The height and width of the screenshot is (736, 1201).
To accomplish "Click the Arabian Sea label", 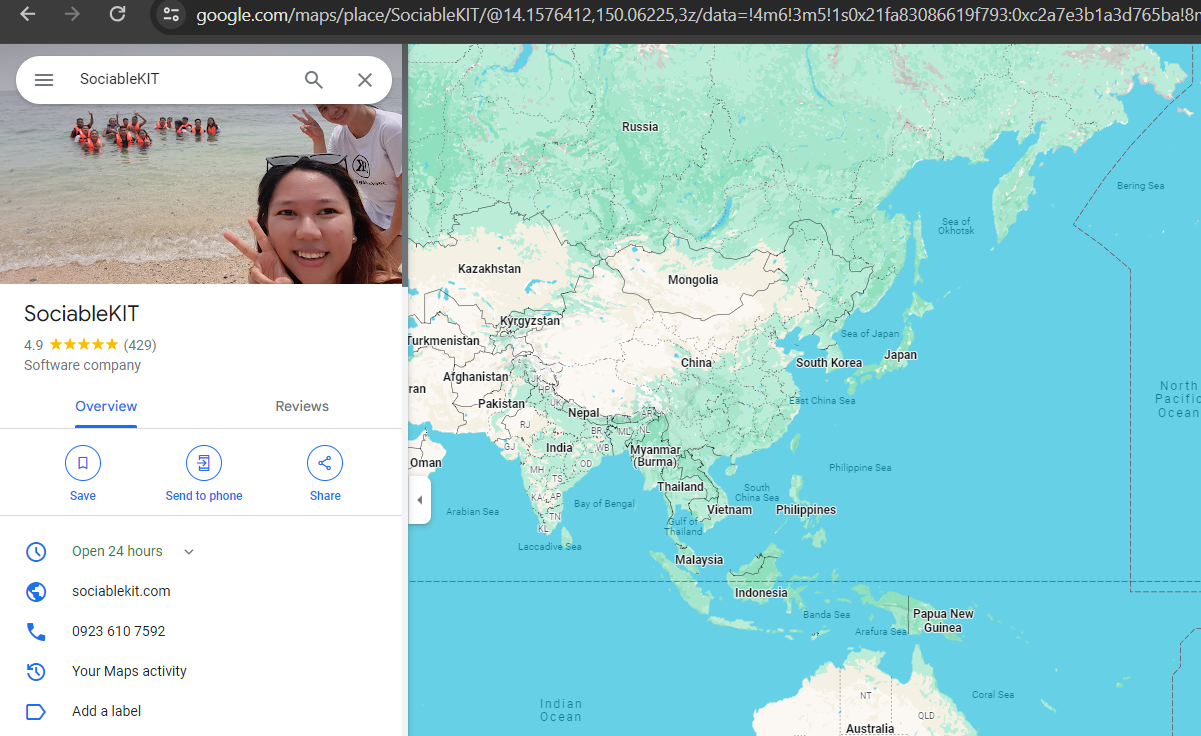I will (472, 512).
